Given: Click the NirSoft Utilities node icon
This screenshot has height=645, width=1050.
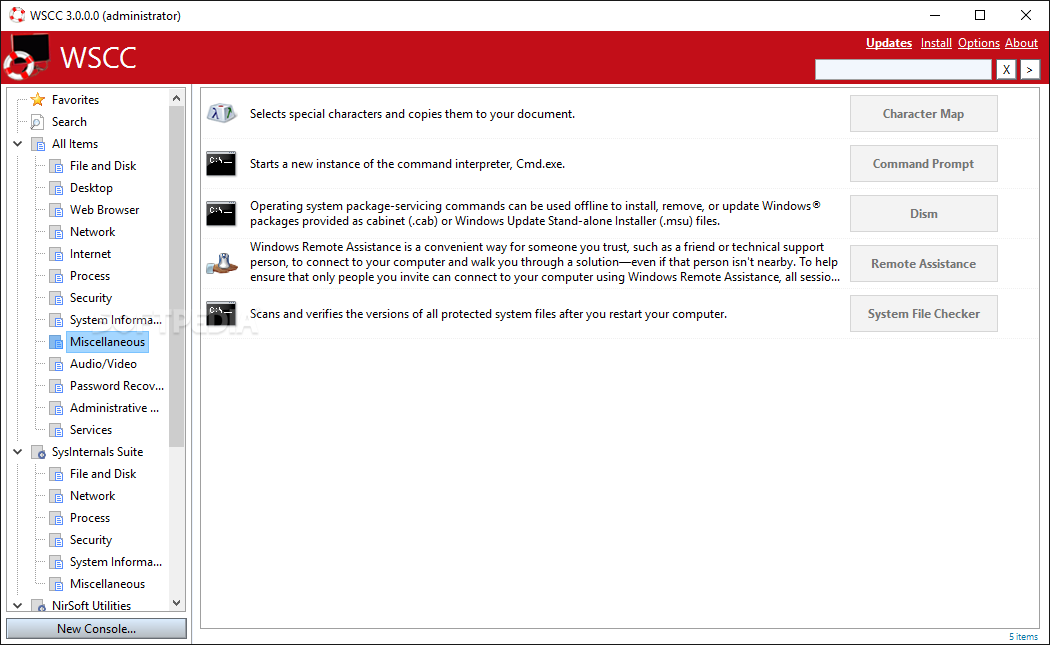Looking at the screenshot, I should point(39,605).
